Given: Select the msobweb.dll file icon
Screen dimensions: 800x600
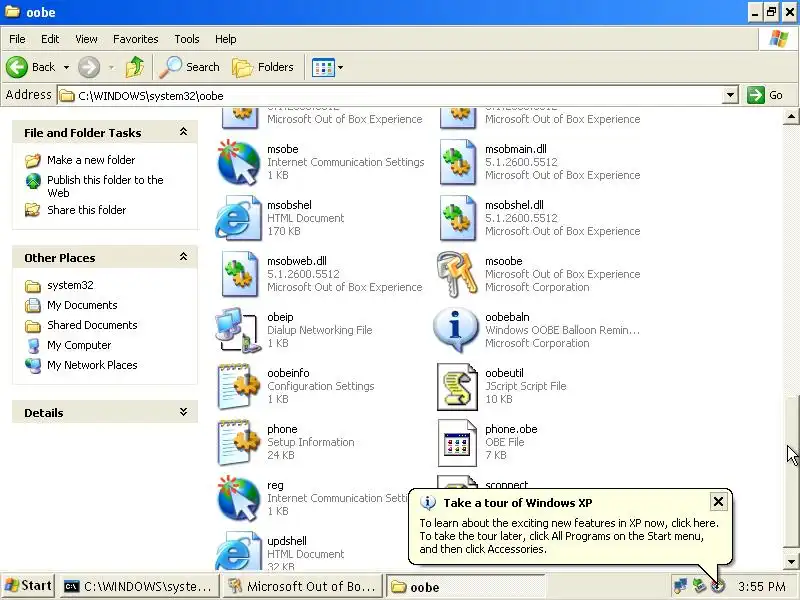Looking at the screenshot, I should (240, 274).
